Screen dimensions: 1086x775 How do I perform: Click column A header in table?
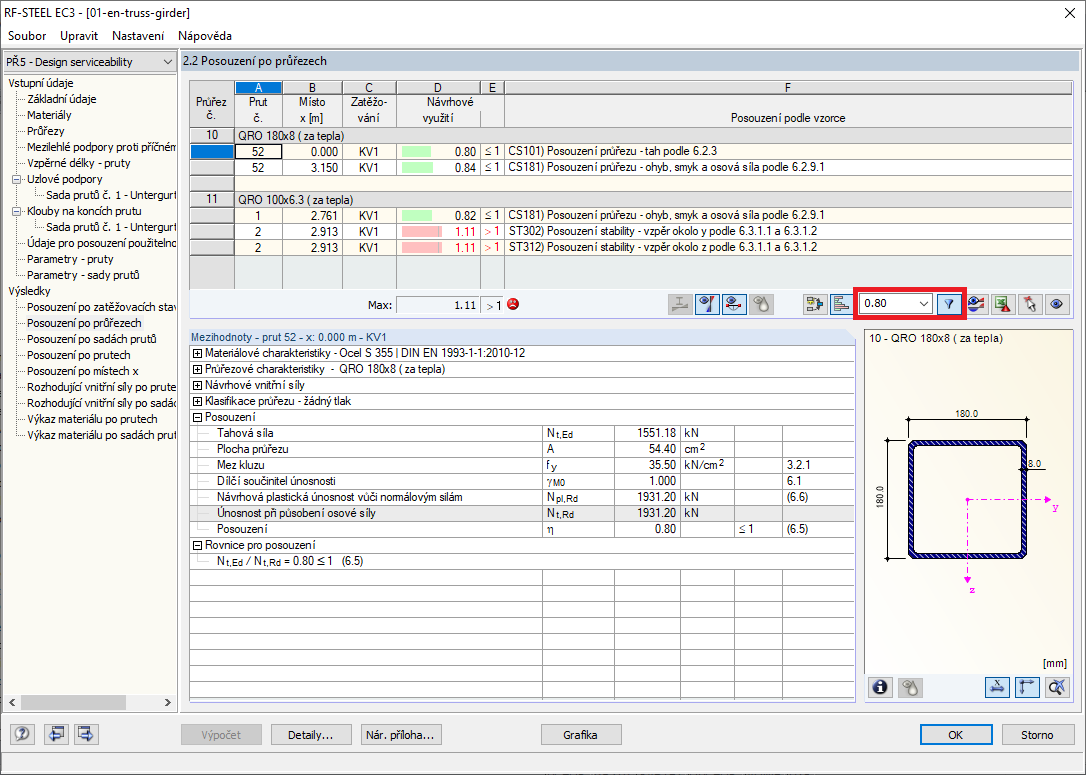point(258,88)
